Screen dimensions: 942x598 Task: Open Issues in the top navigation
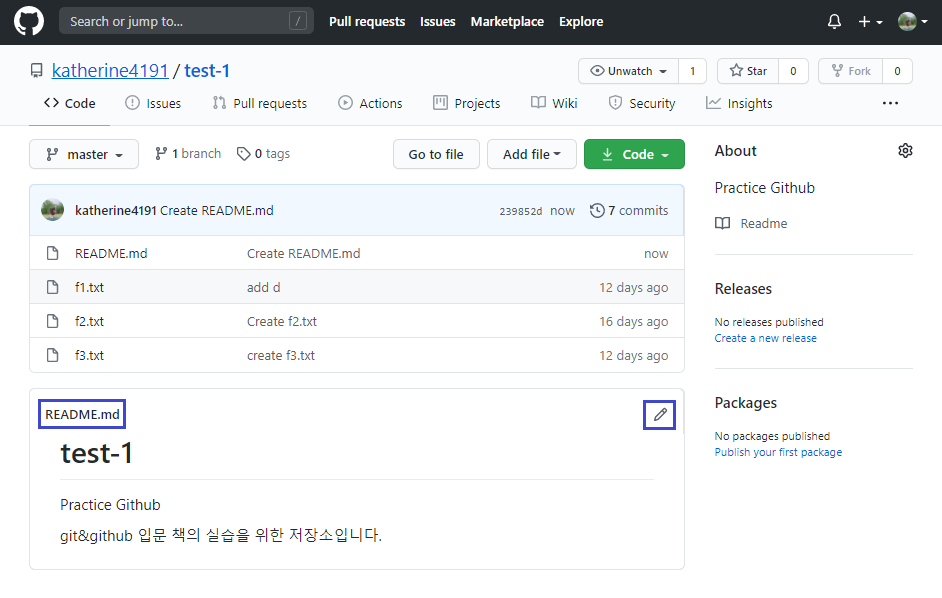(x=437, y=22)
